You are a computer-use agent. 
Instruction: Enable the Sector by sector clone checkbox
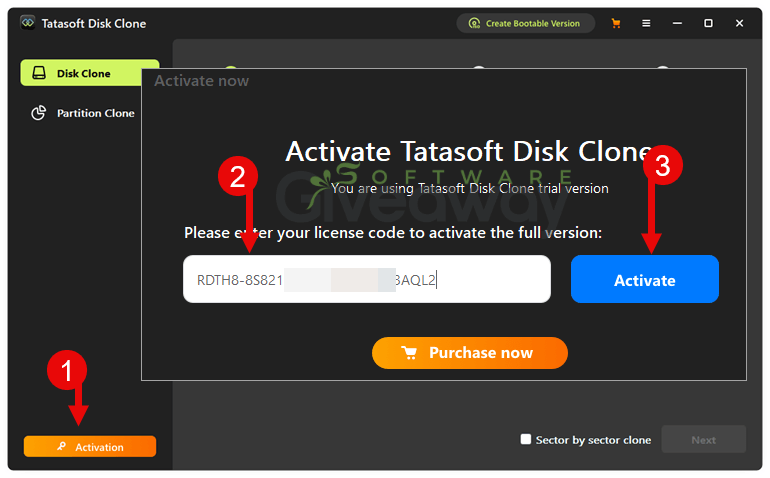(x=526, y=439)
